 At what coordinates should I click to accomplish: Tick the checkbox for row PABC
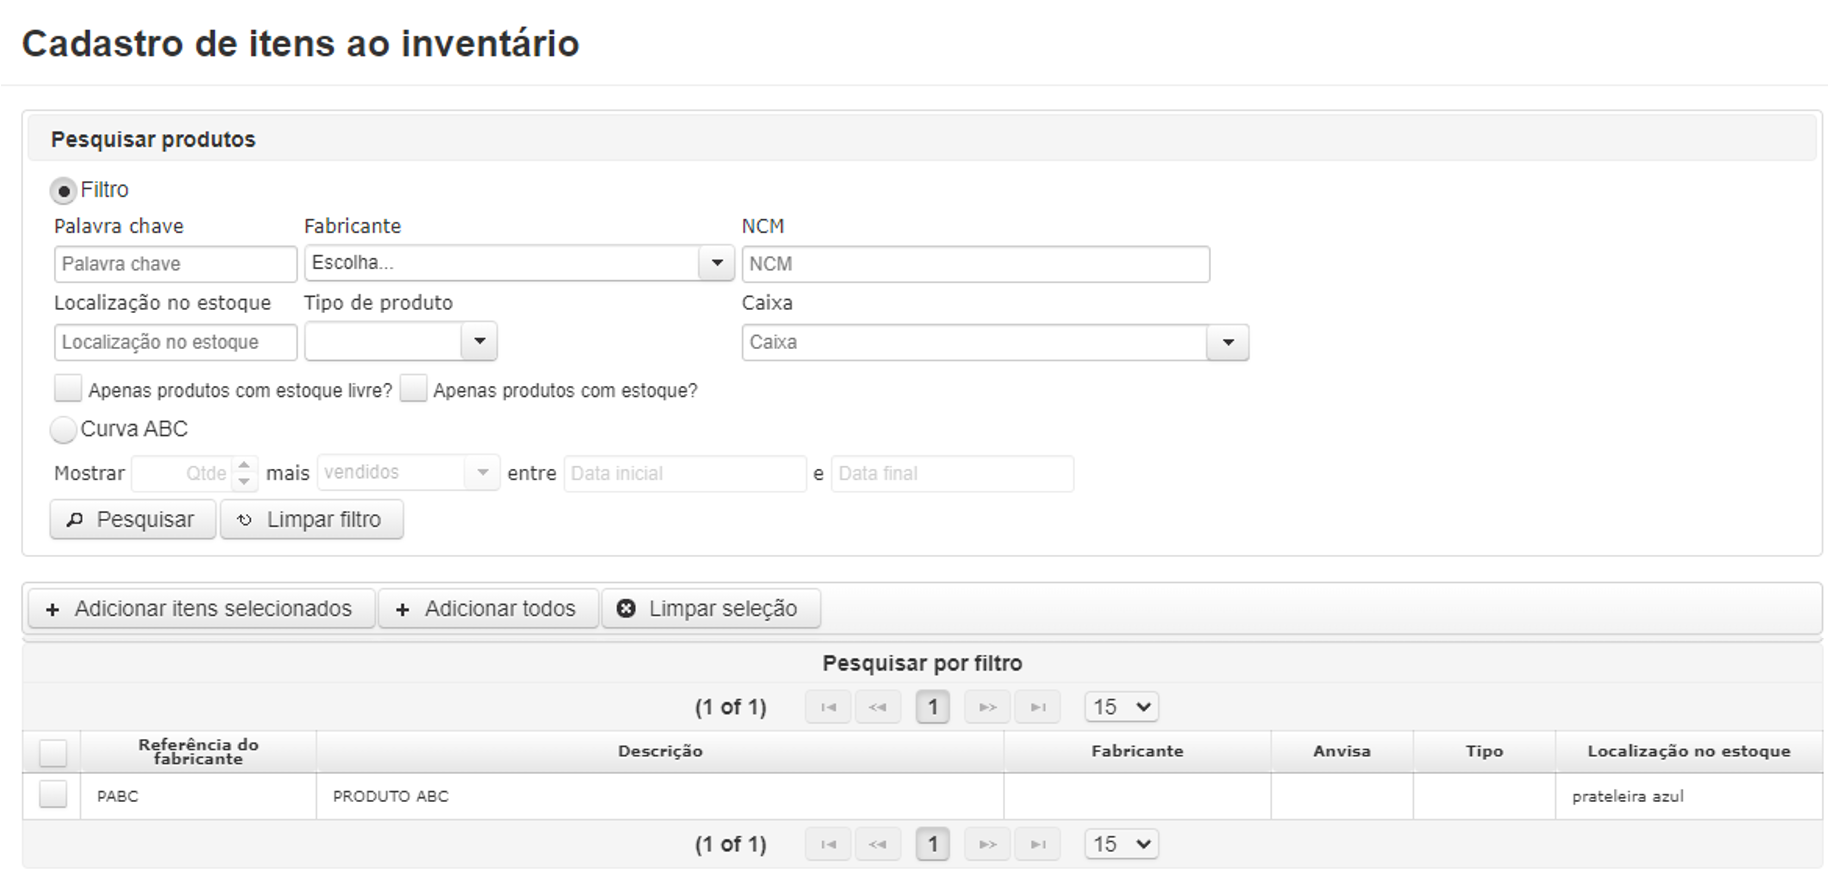53,795
